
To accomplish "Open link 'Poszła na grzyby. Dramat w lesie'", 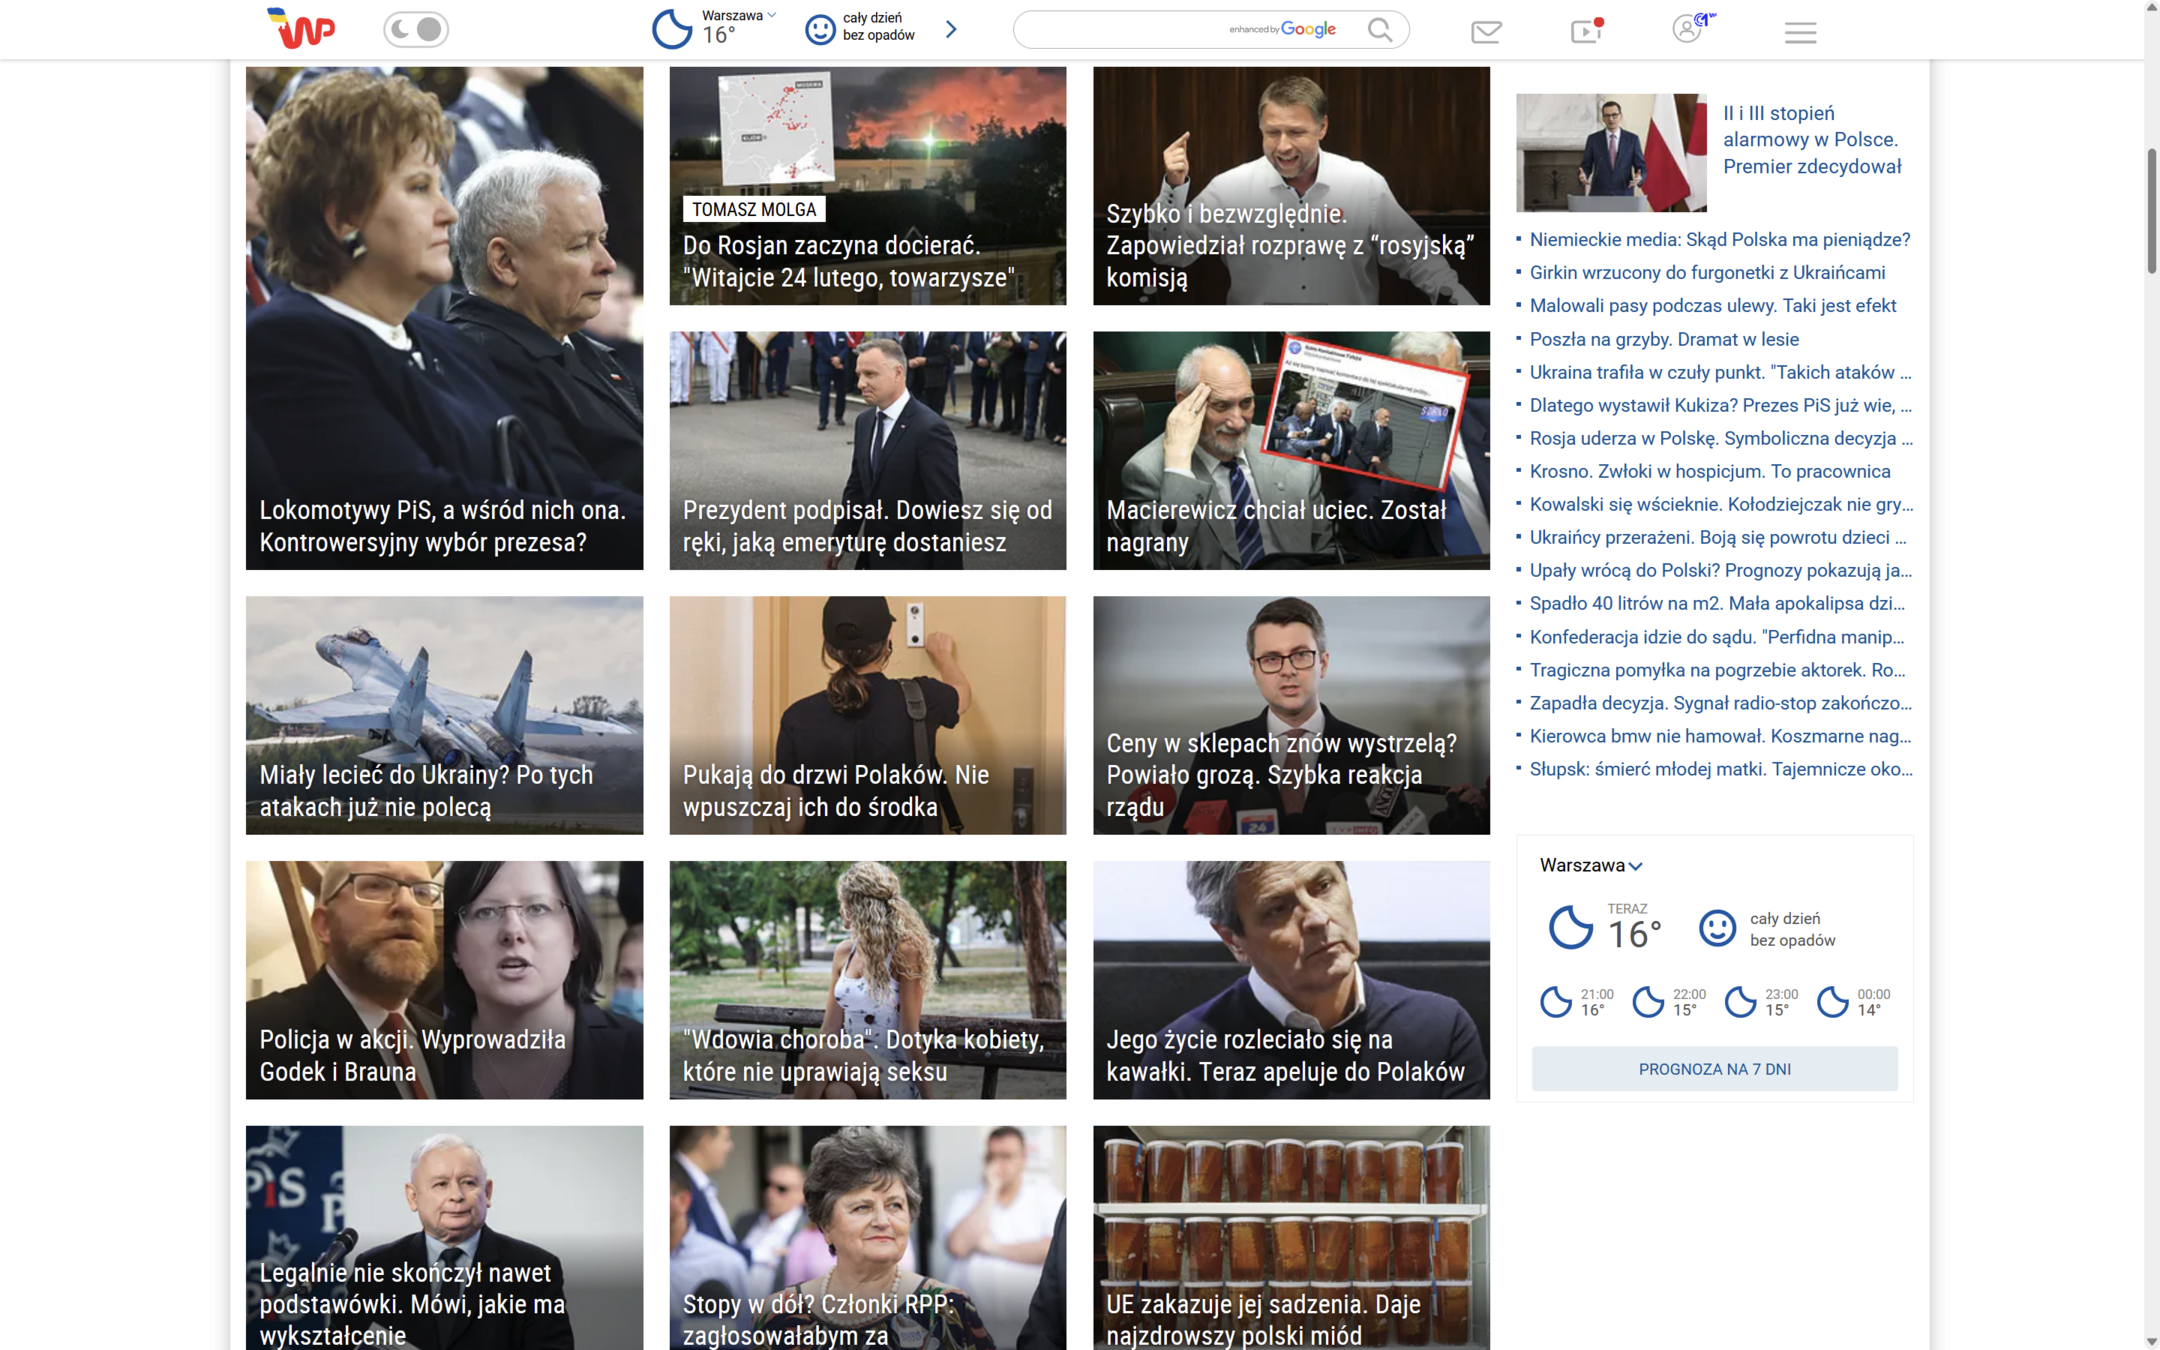I will click(1664, 339).
